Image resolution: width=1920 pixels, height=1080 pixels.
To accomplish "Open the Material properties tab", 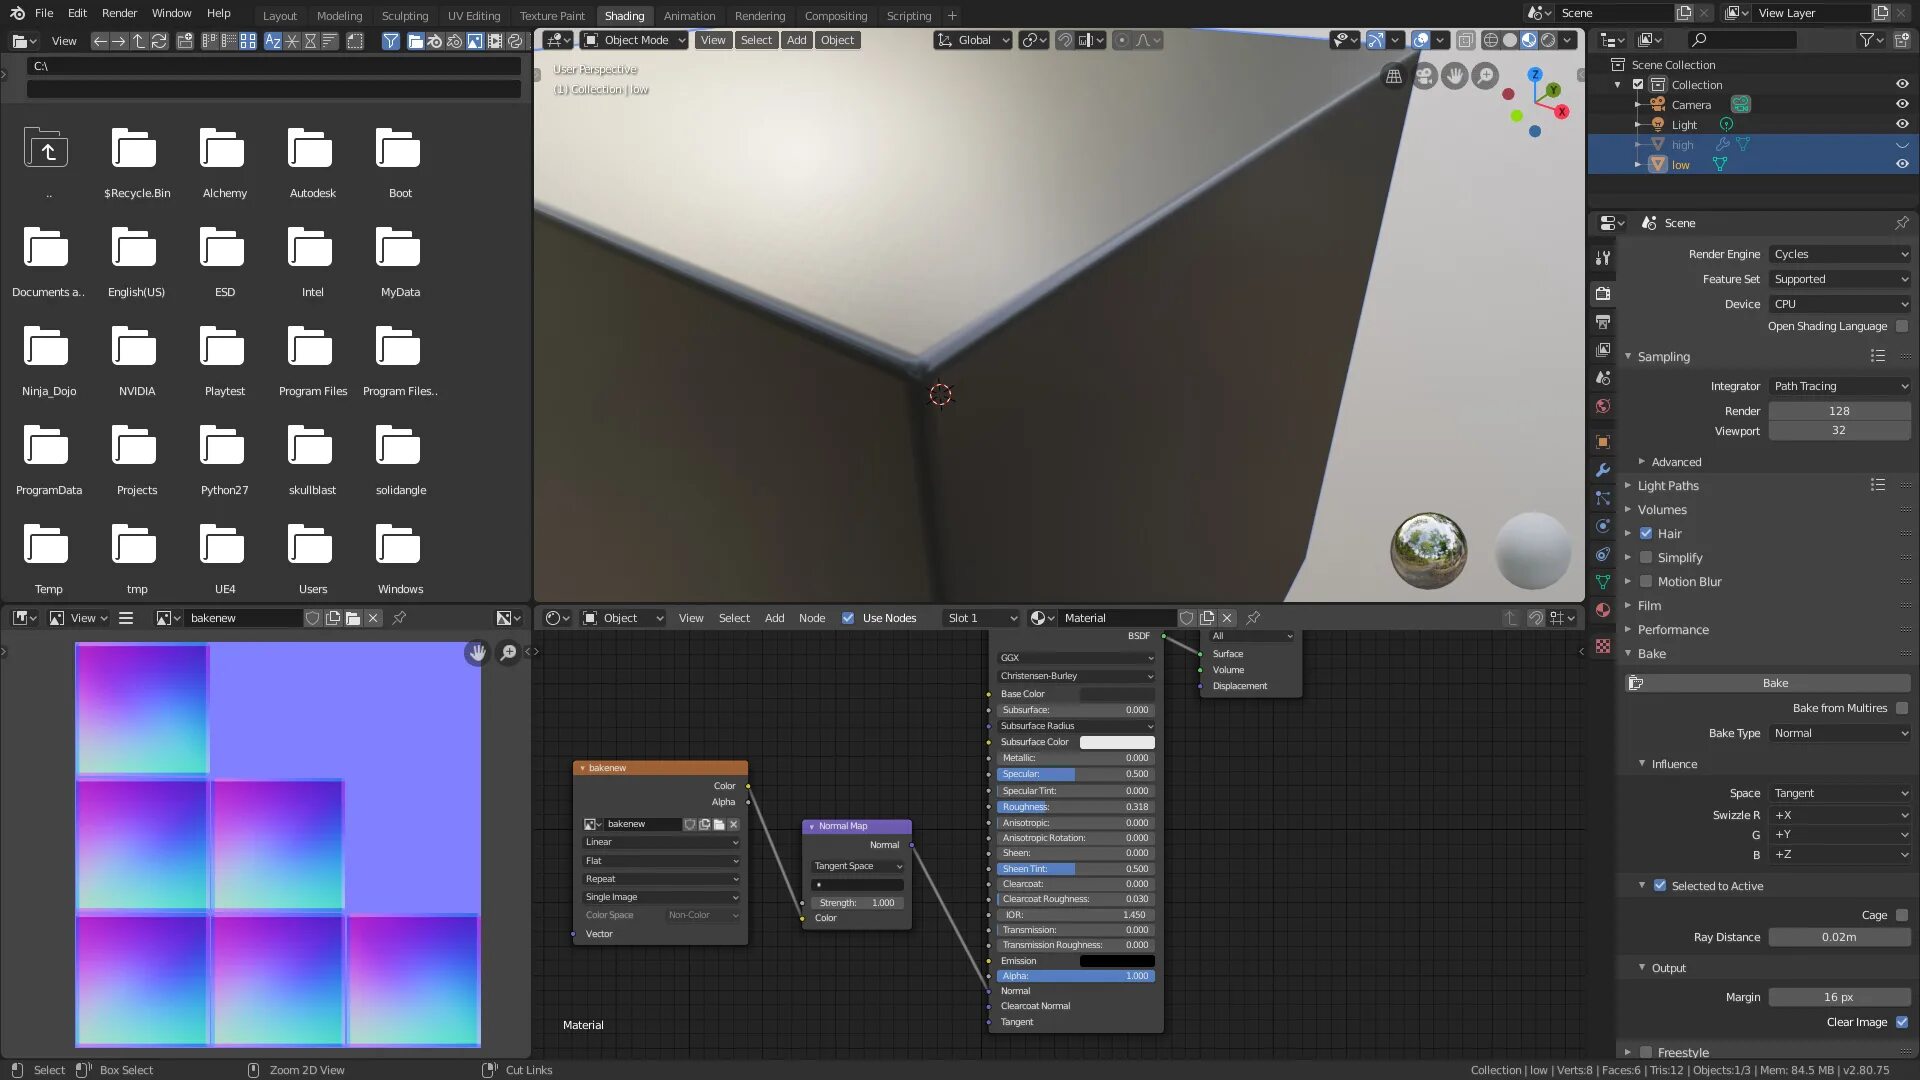I will (1603, 610).
